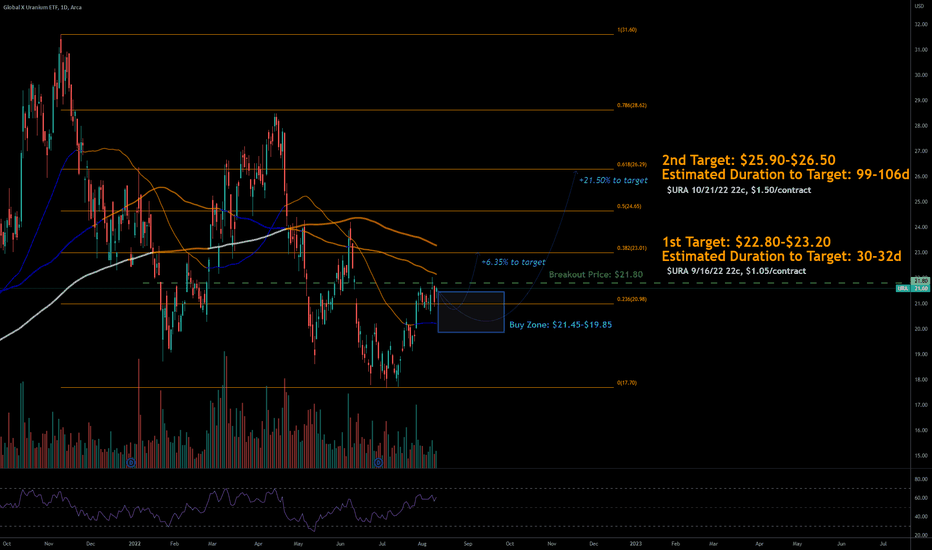The width and height of the screenshot is (932, 550).
Task: Select the Fibonacci 0(17.70) level label
Action: coord(626,383)
